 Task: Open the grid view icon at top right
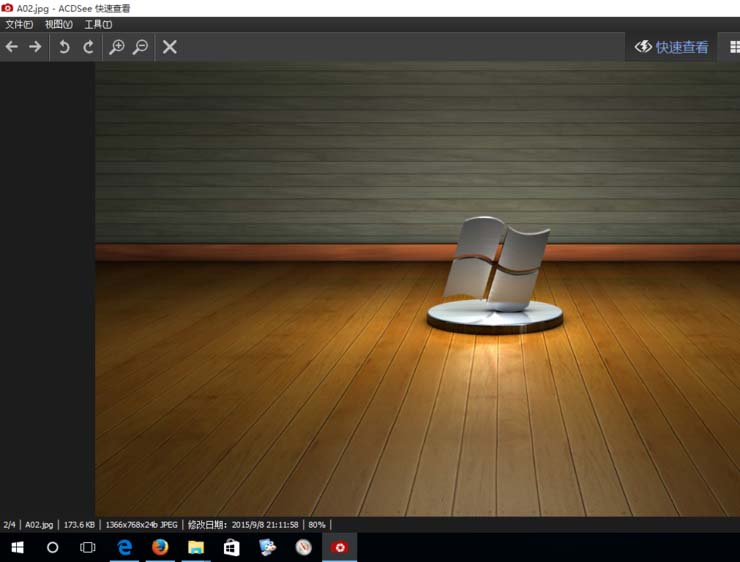pyautogui.click(x=734, y=47)
